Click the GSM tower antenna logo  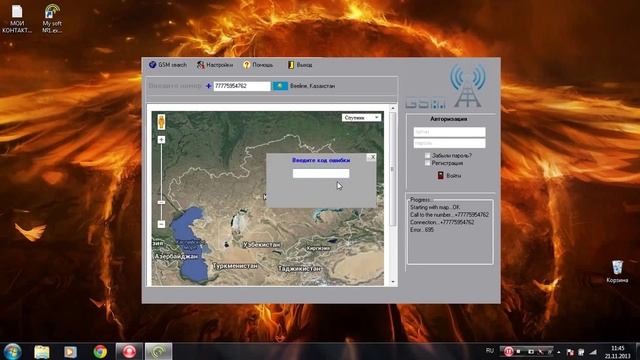coord(468,85)
